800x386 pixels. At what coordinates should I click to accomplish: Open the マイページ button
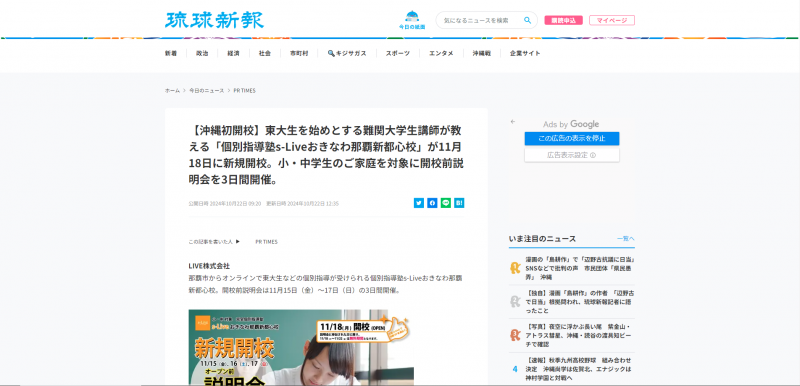[x=612, y=20]
